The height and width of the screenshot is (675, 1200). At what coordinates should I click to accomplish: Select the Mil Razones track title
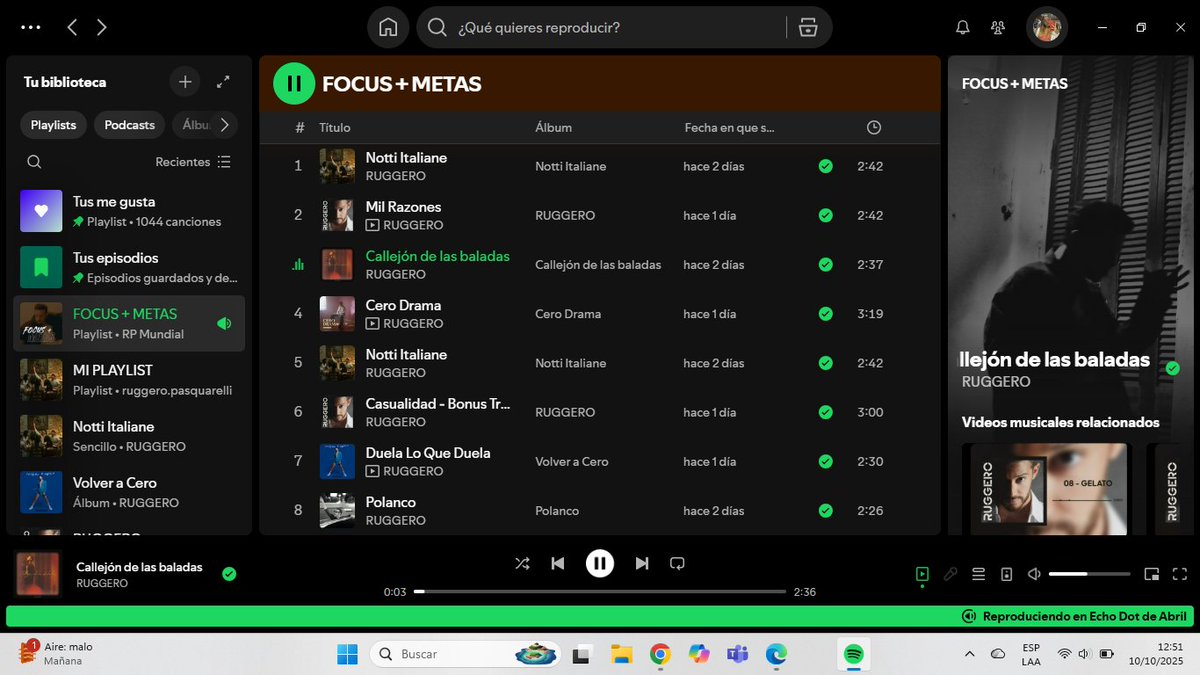click(403, 207)
